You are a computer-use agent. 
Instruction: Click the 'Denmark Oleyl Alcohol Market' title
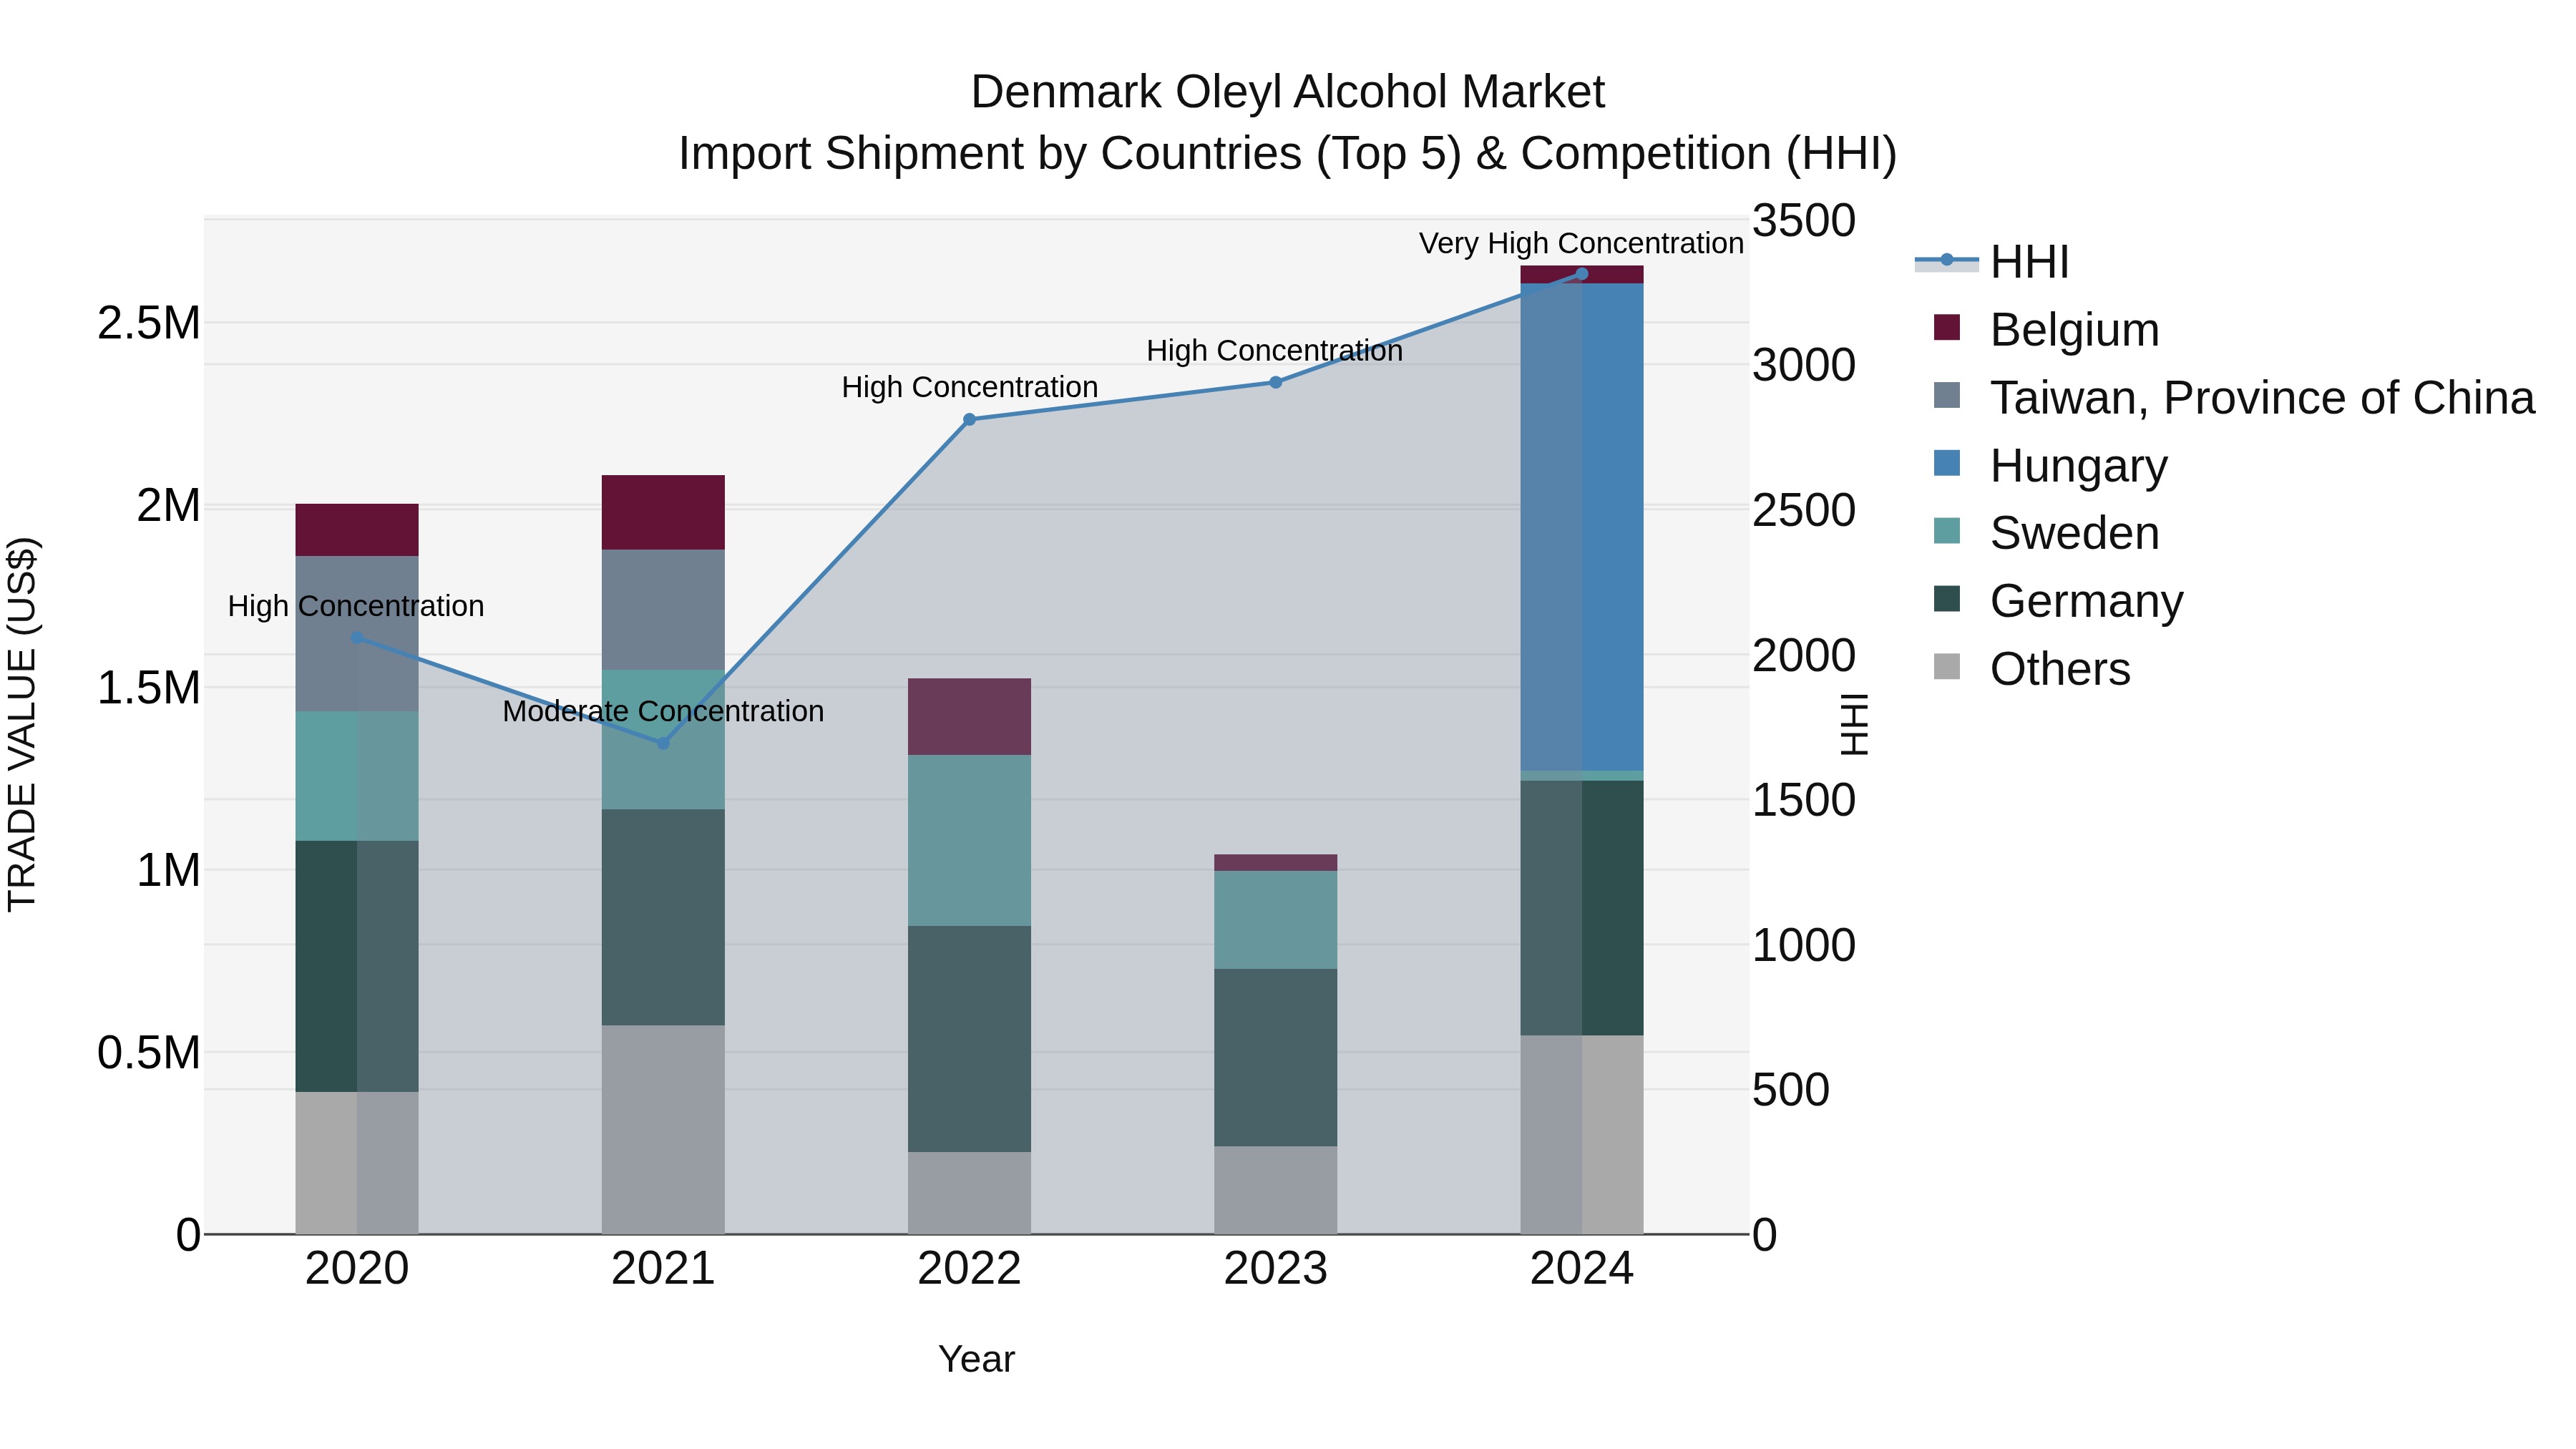(1287, 92)
